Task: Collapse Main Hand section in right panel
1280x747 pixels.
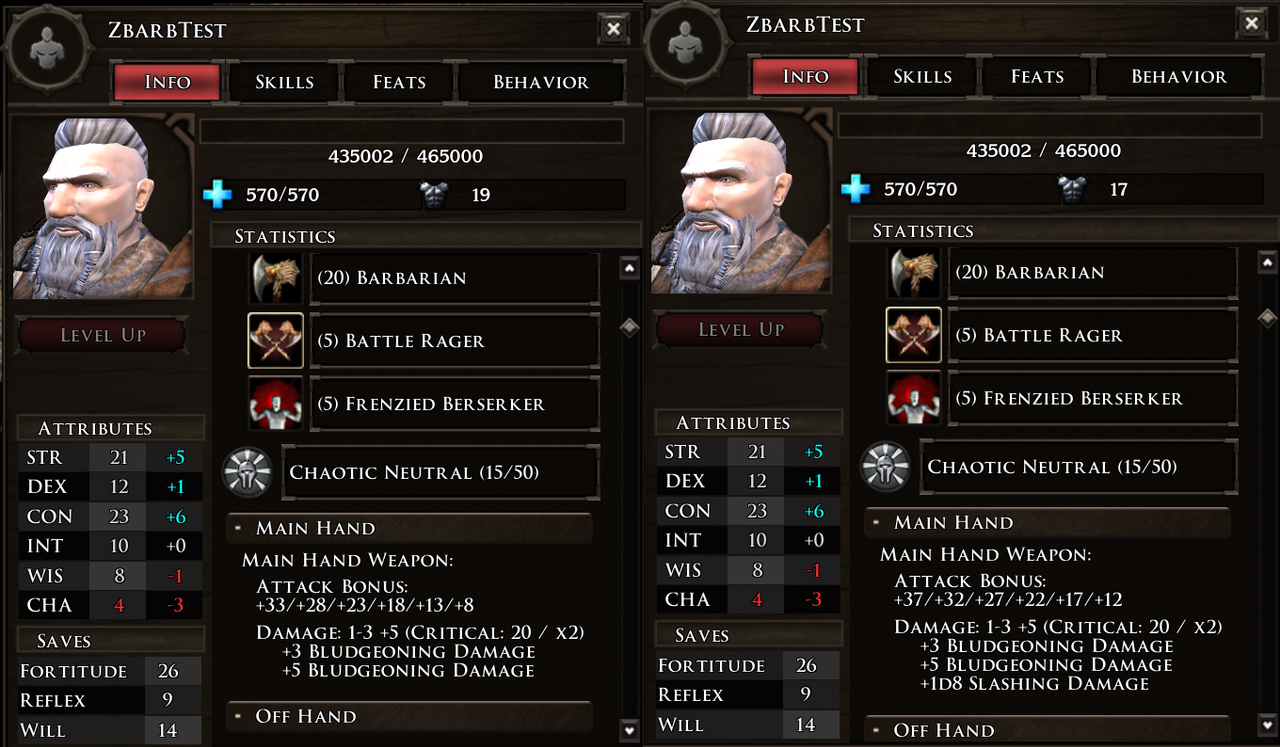Action: tap(875, 522)
